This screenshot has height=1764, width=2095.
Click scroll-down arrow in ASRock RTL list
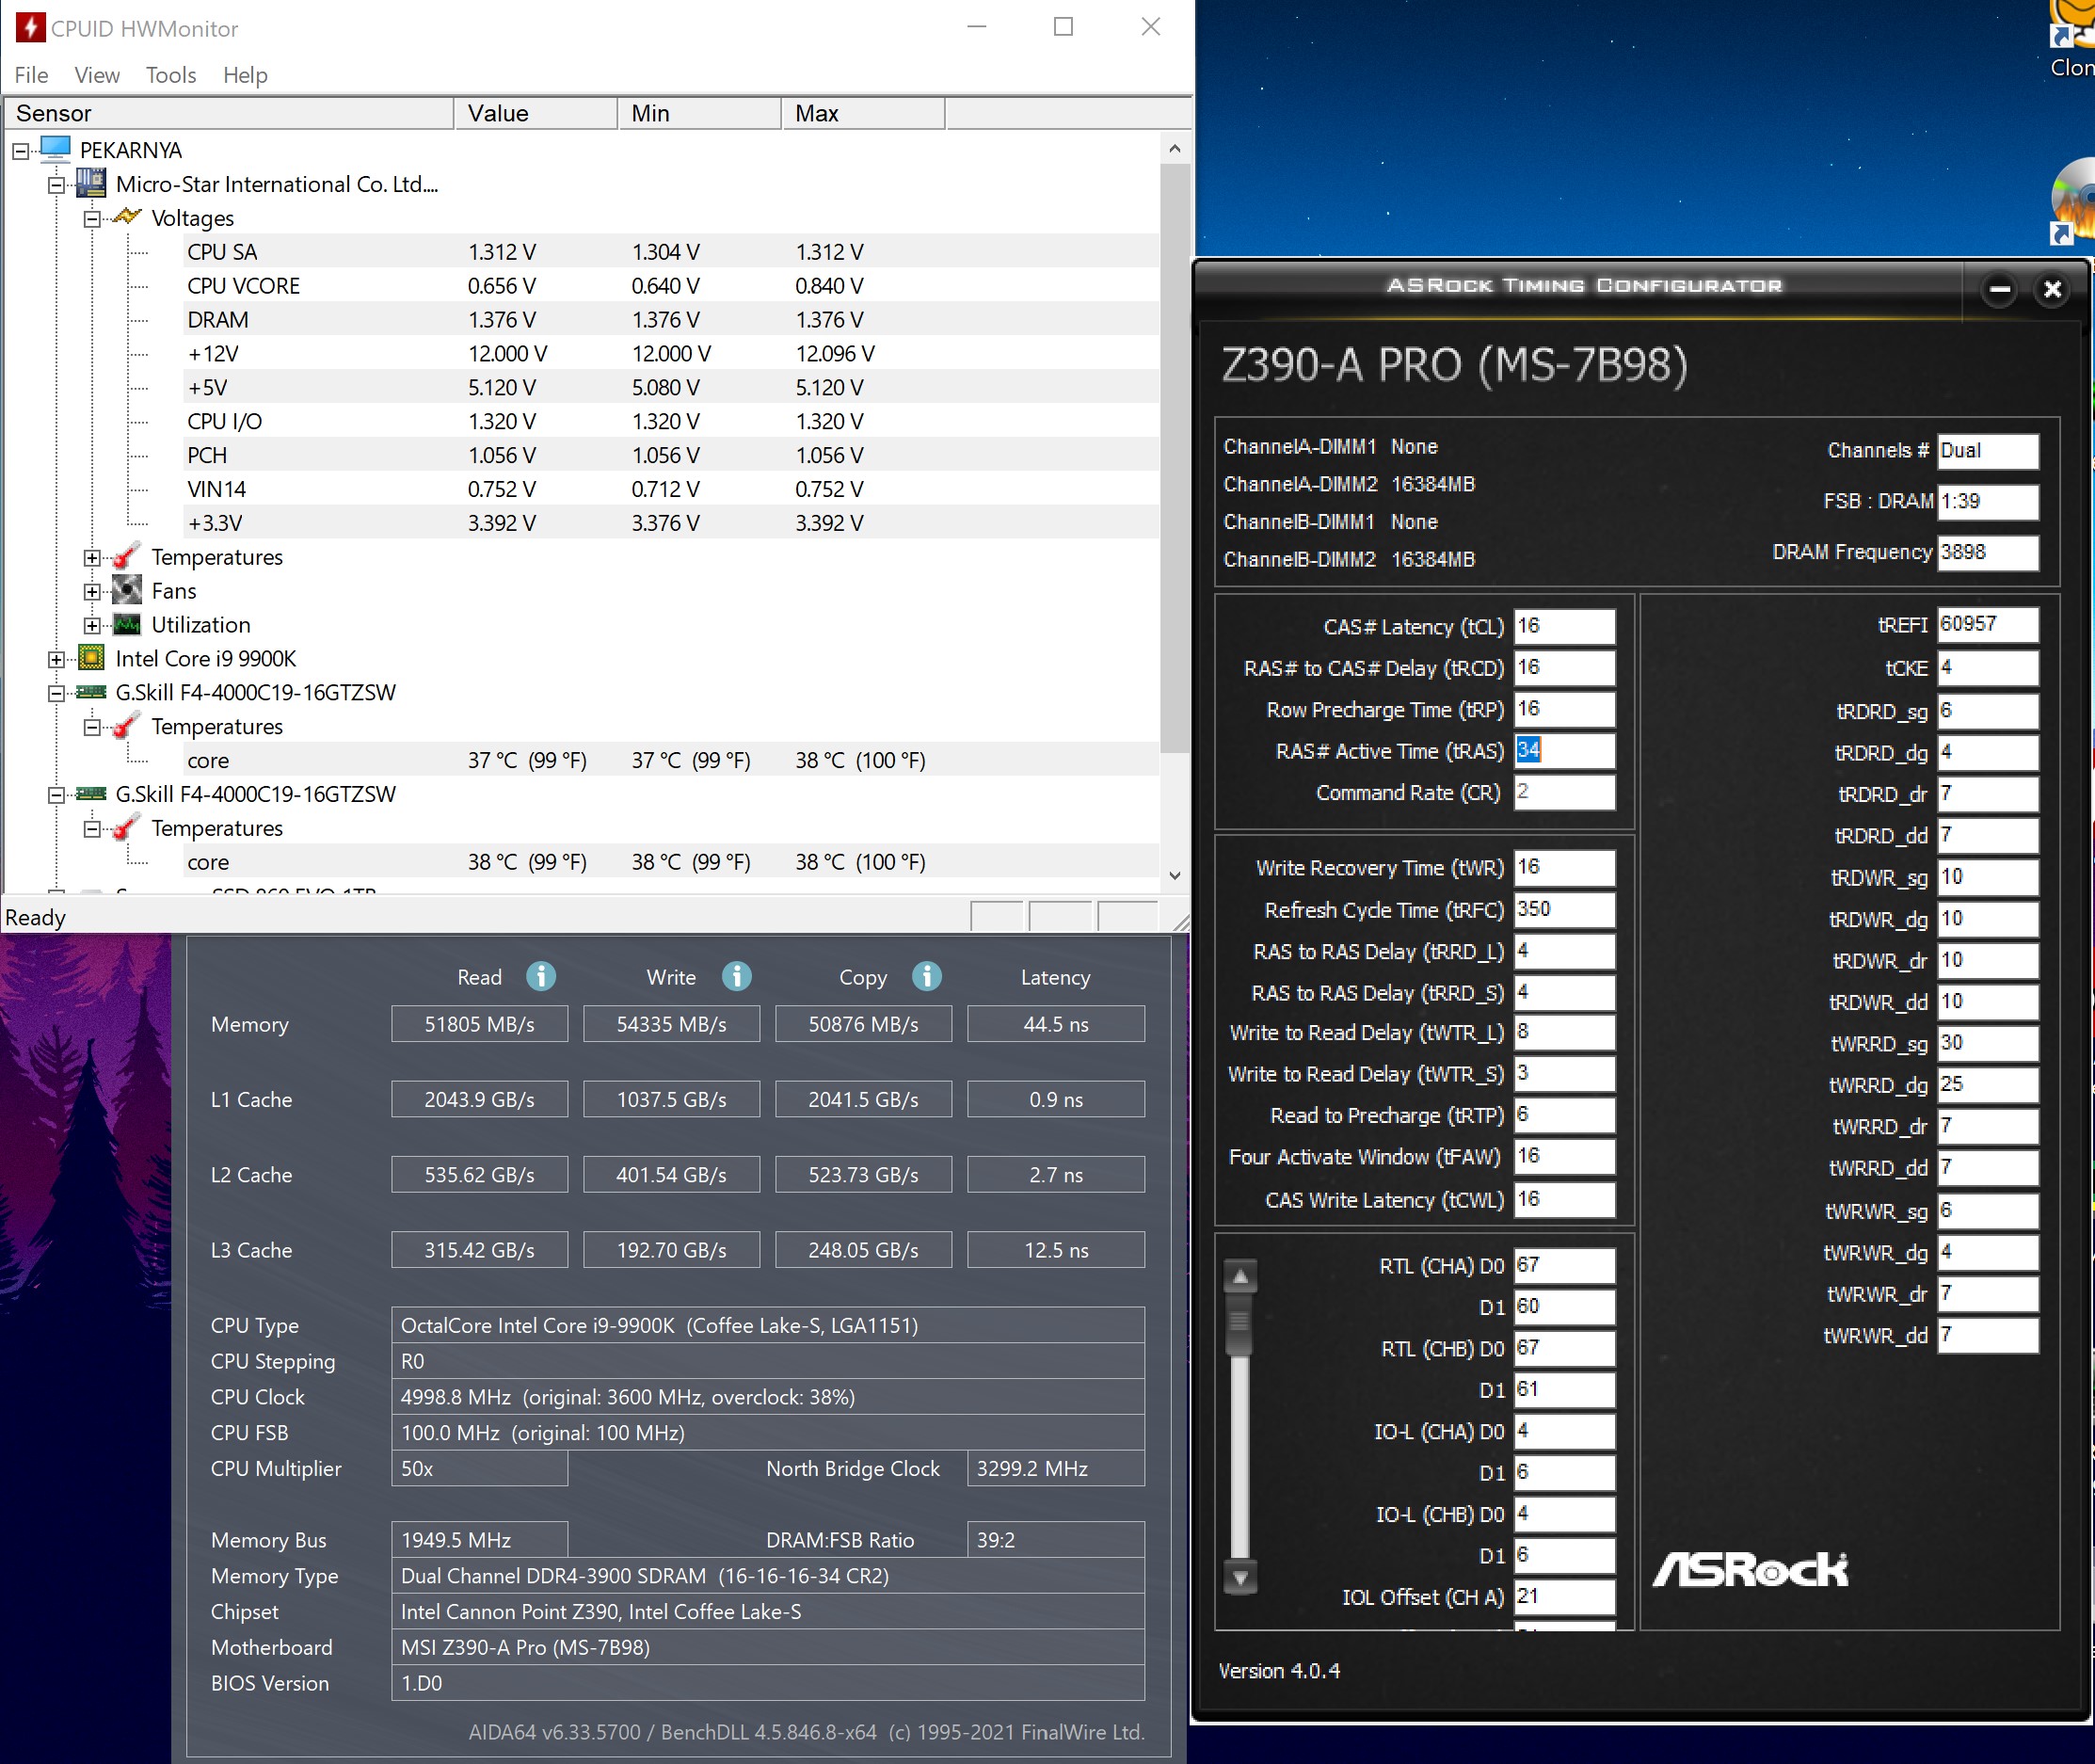1240,1577
